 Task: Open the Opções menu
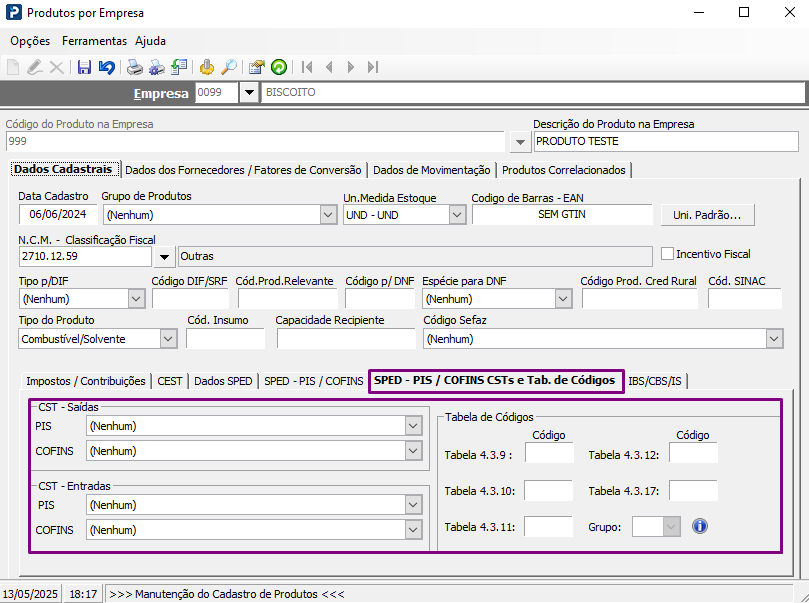click(x=30, y=41)
